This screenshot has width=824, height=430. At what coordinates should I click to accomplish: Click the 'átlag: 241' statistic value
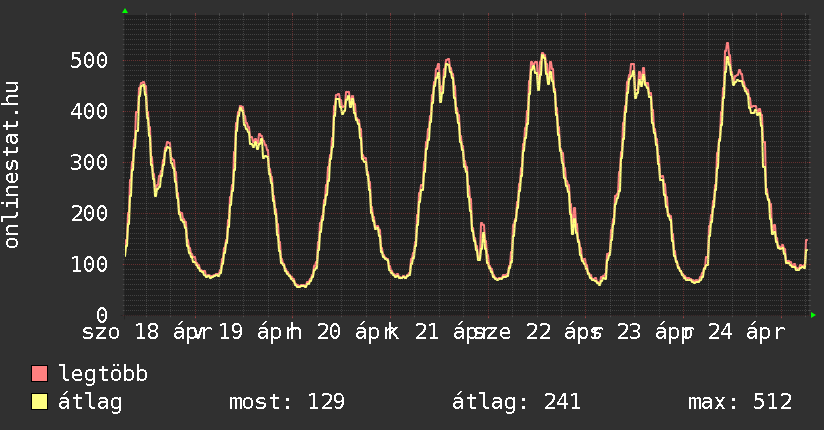[517, 402]
